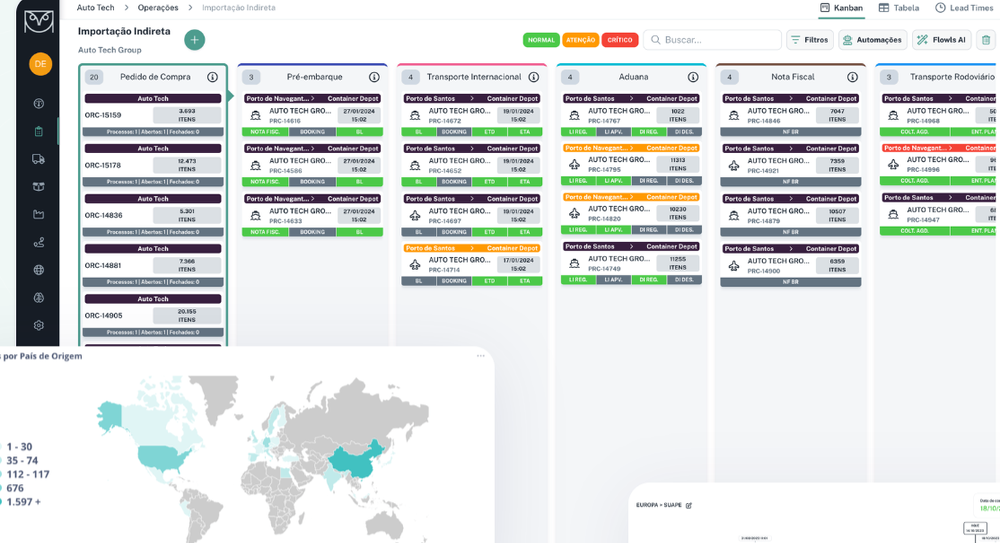1000x543 pixels.
Task: Click the plane icon on card PRC-14697
Action: pos(415,216)
